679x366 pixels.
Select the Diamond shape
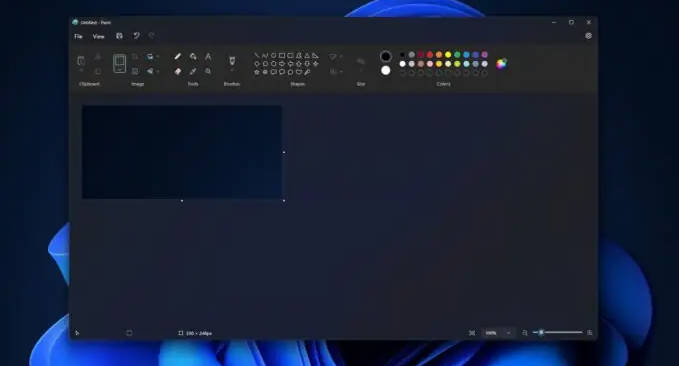[x=257, y=64]
